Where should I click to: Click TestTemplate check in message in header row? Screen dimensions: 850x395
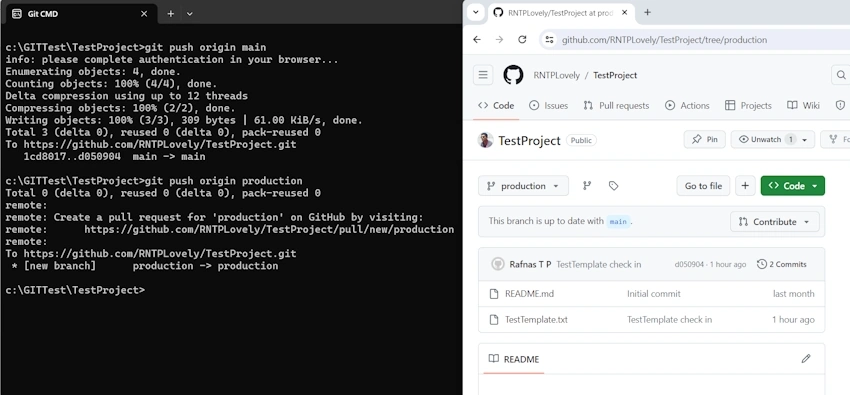(598, 264)
